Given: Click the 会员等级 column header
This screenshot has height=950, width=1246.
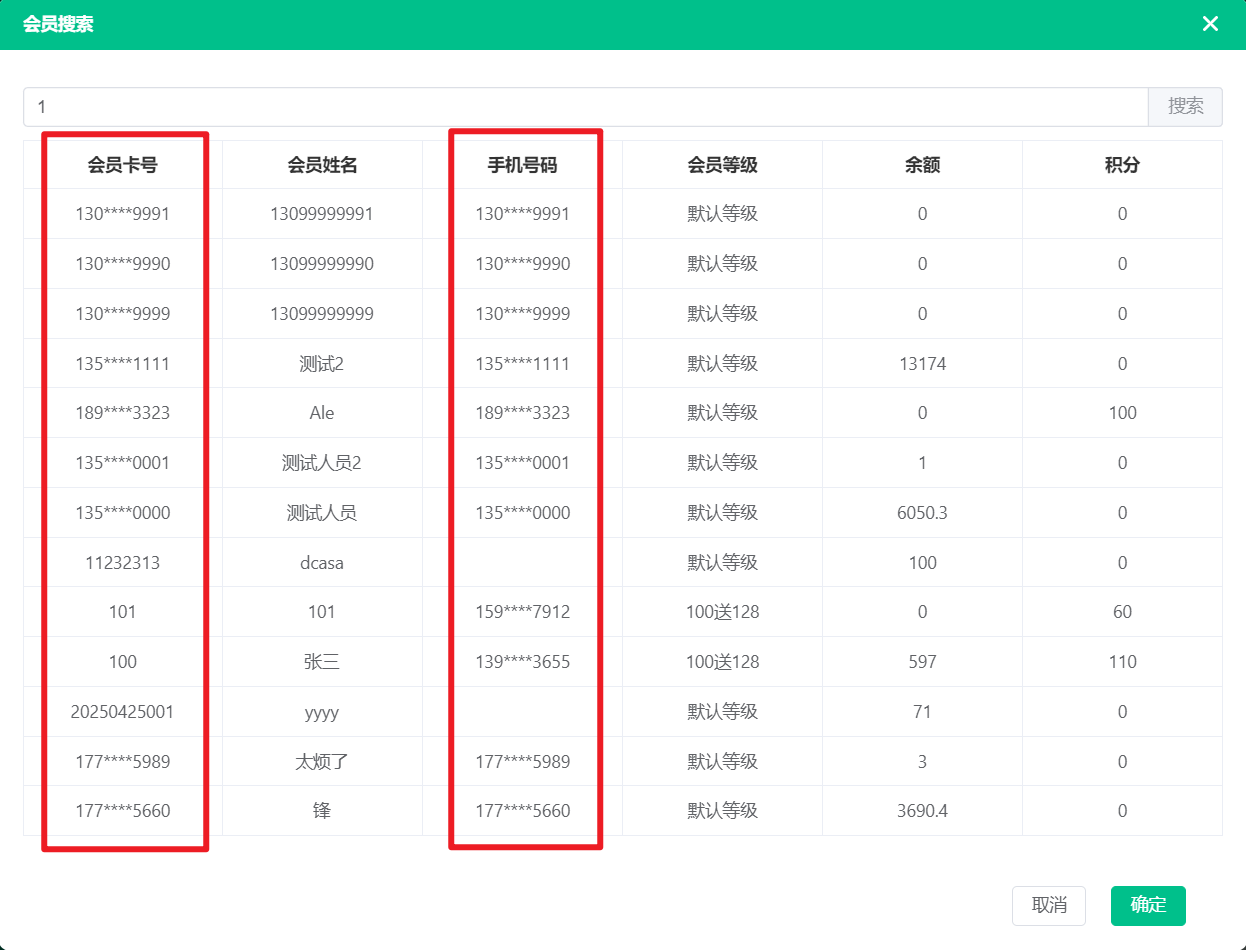Looking at the screenshot, I should (x=722, y=165).
